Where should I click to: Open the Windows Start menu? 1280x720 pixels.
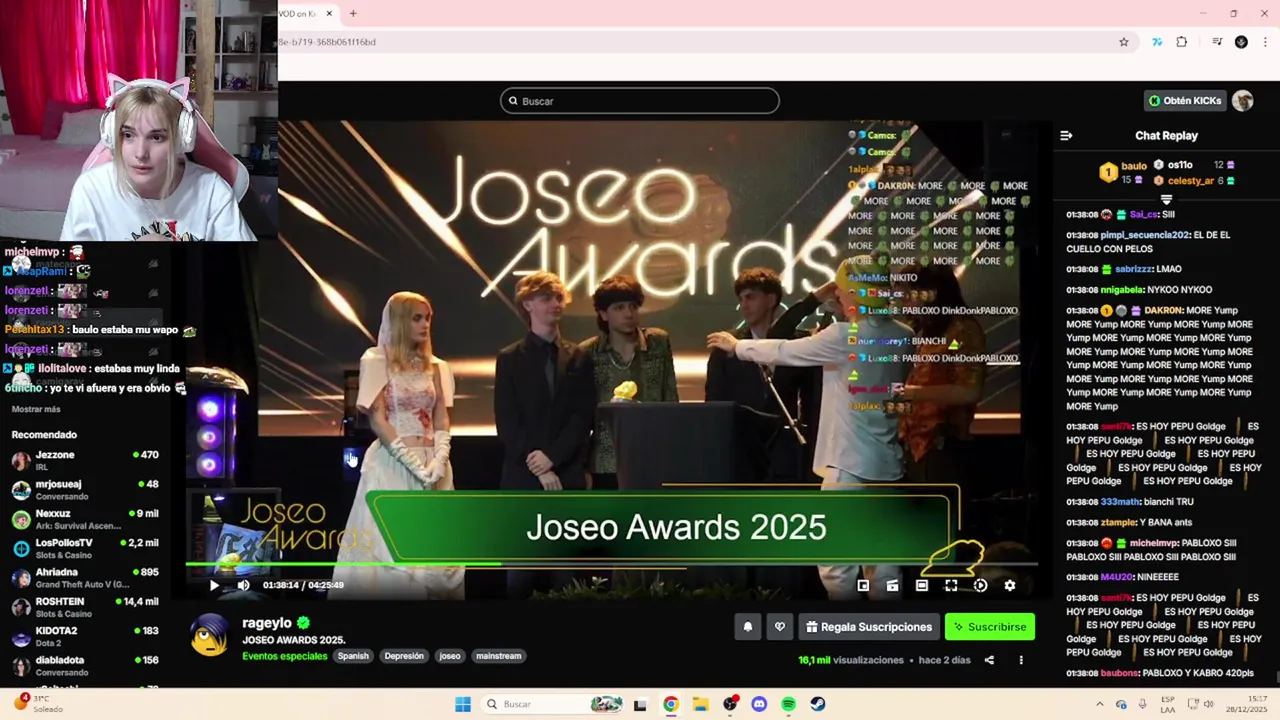click(463, 704)
